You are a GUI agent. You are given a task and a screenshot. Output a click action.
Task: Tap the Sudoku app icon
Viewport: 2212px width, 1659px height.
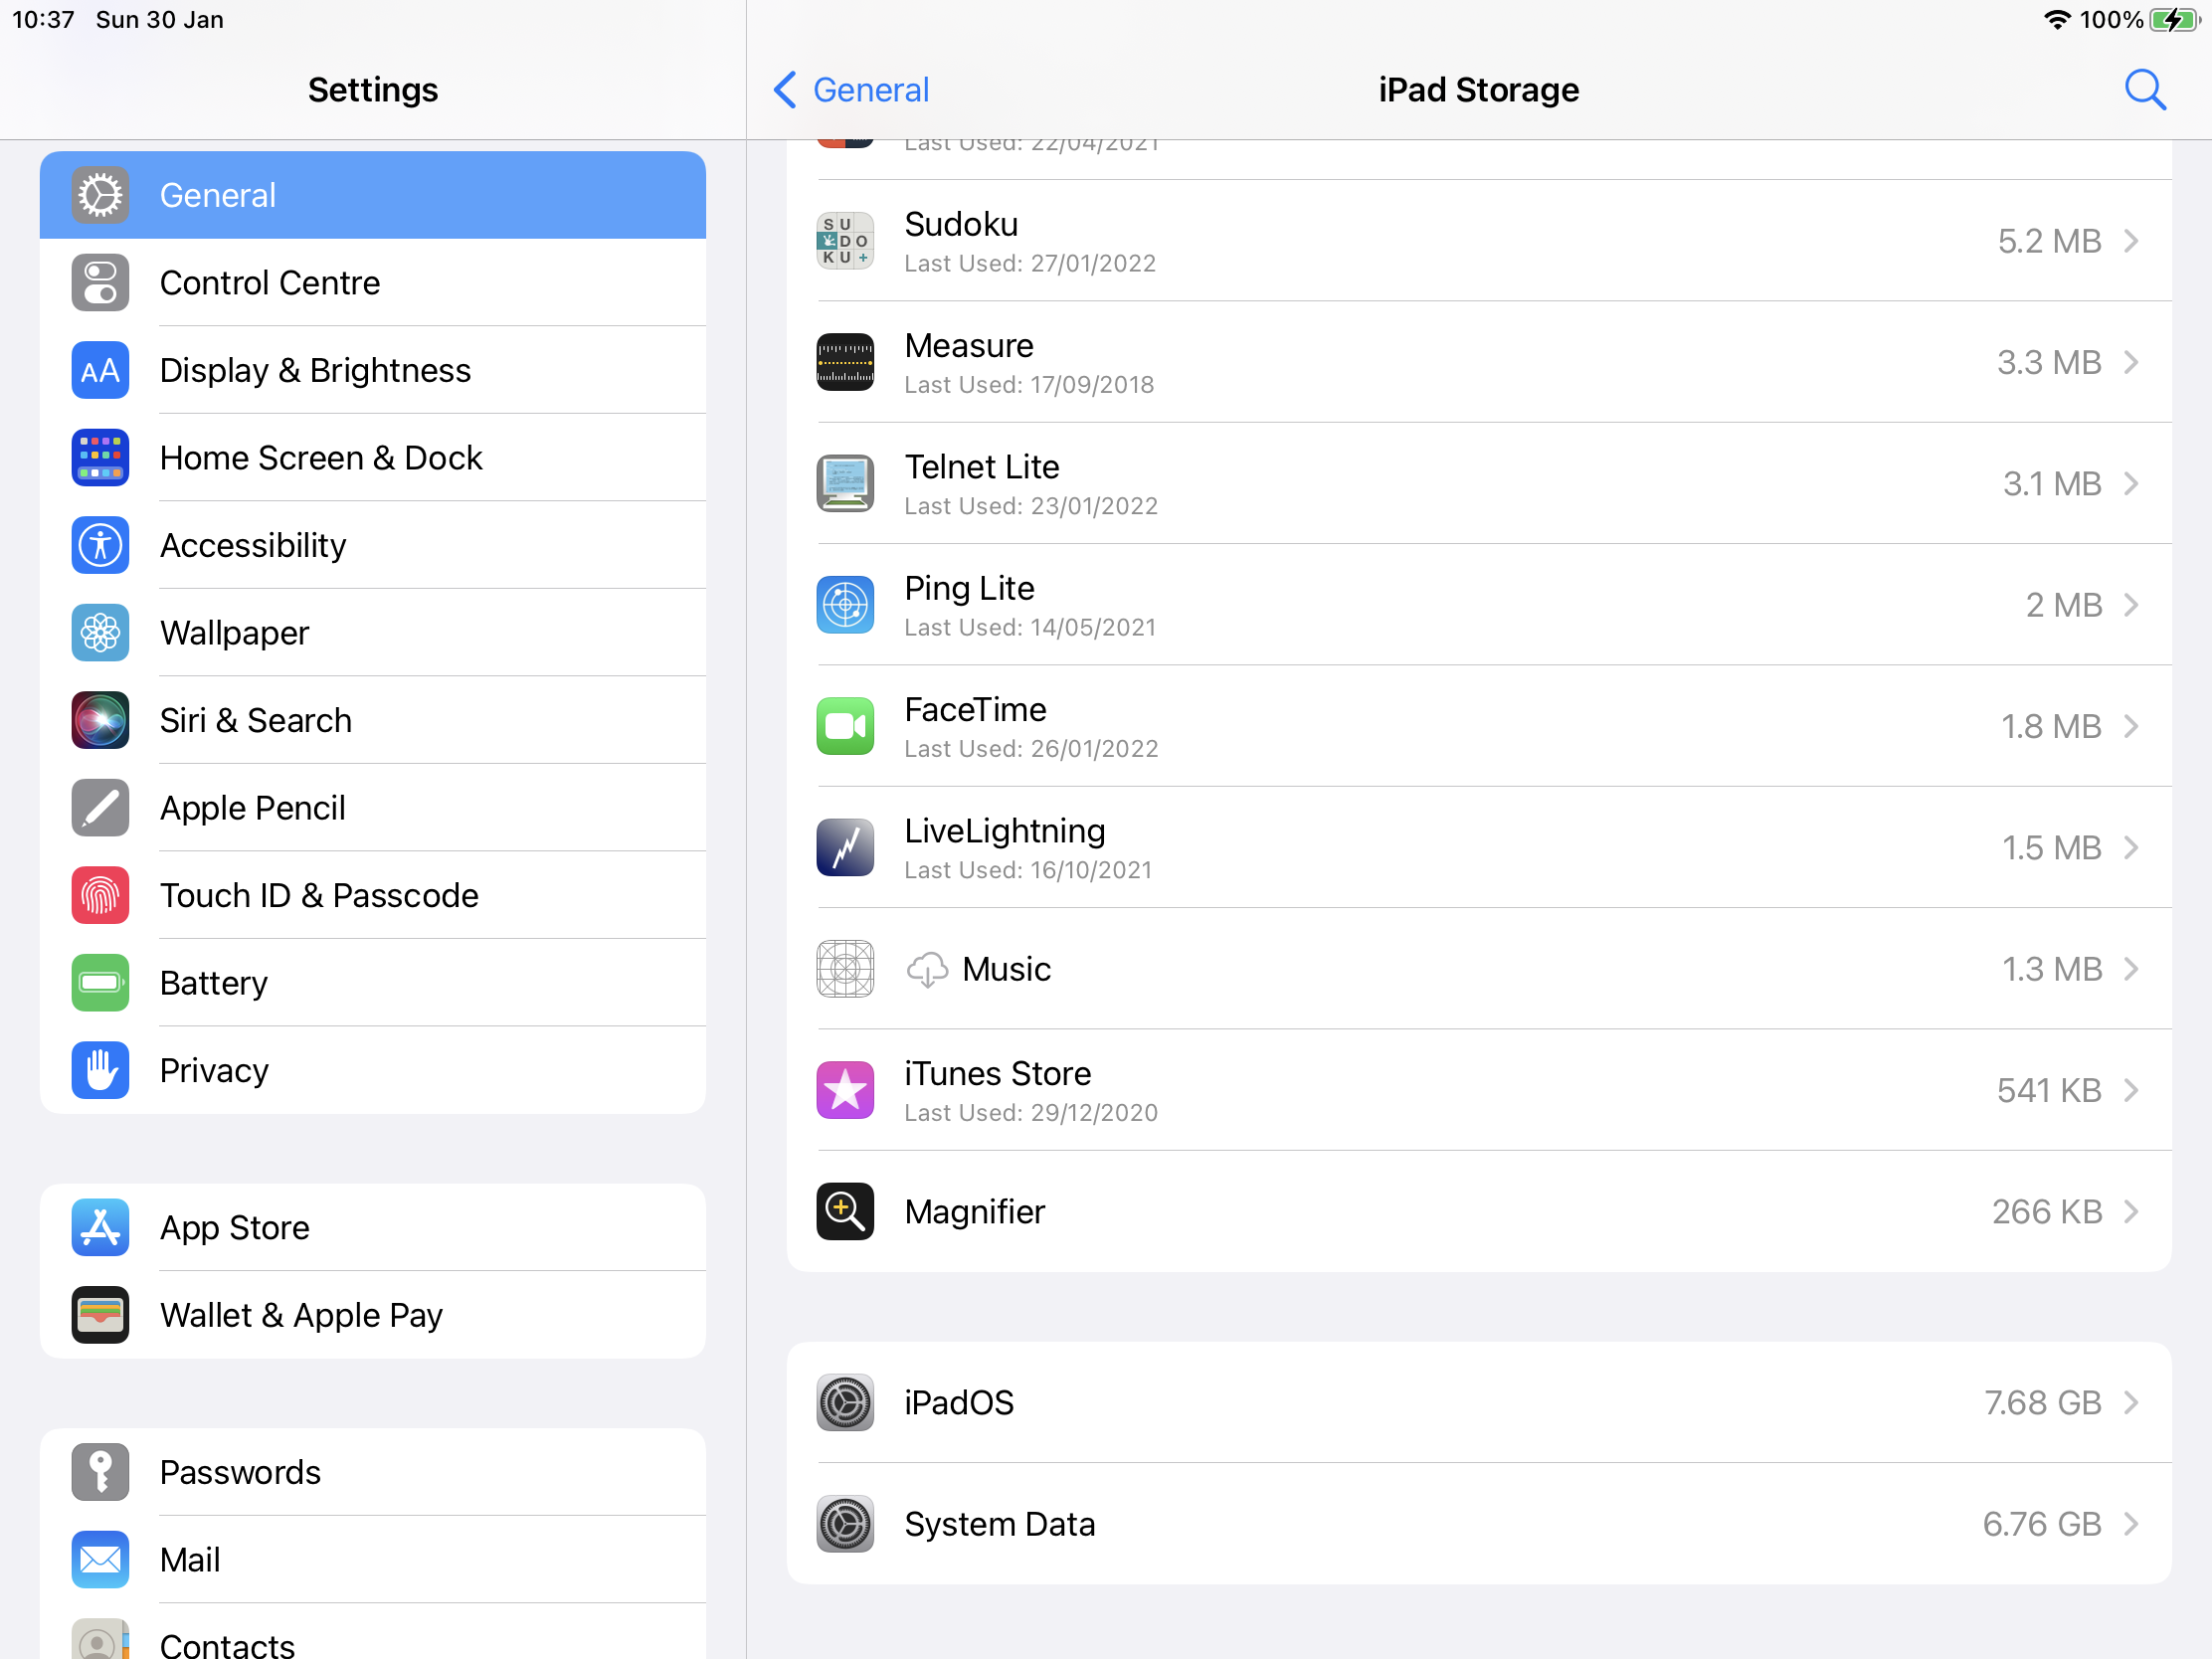845,241
